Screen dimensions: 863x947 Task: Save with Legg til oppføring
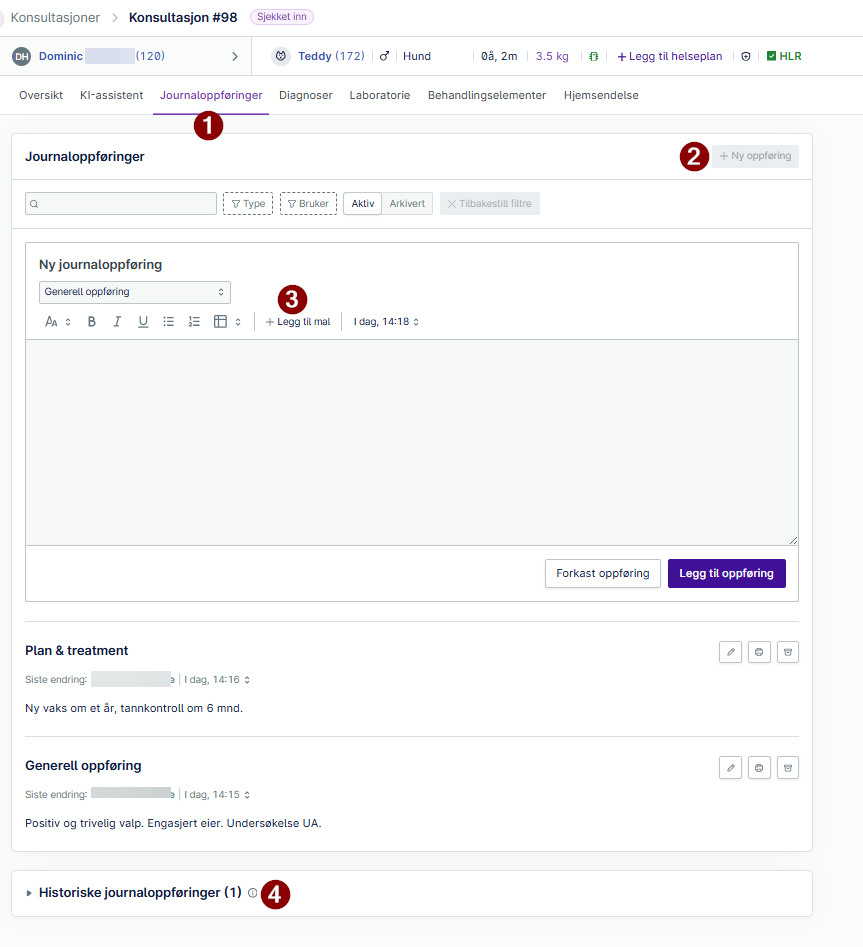click(727, 573)
